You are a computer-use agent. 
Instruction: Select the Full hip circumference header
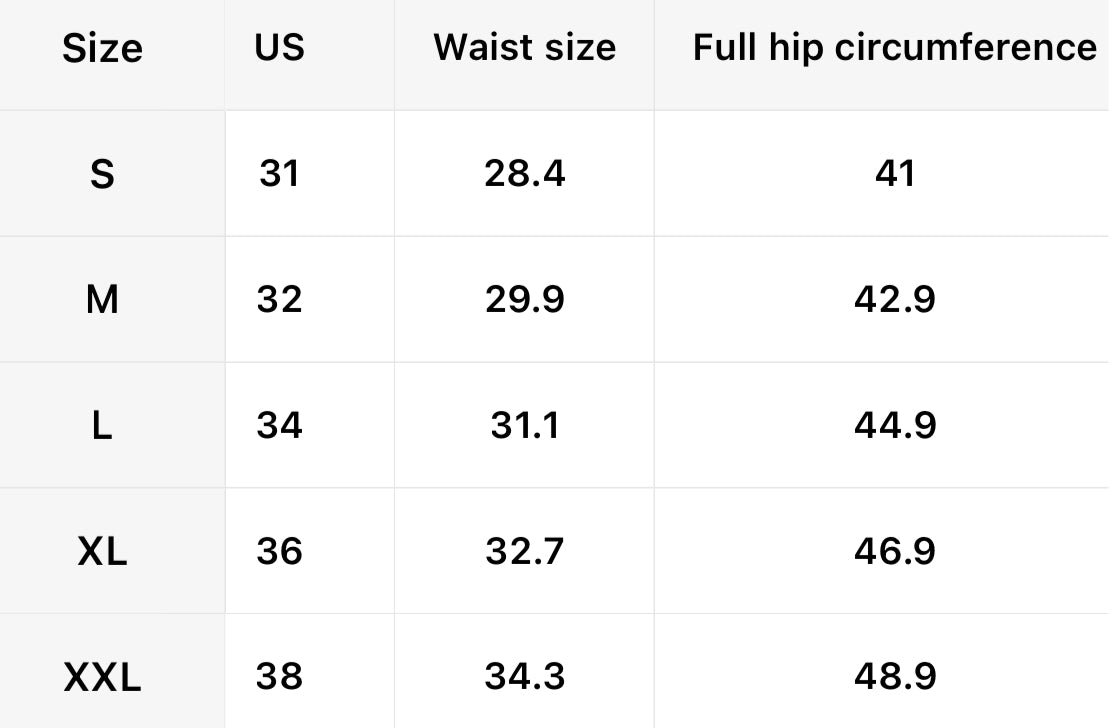click(894, 48)
